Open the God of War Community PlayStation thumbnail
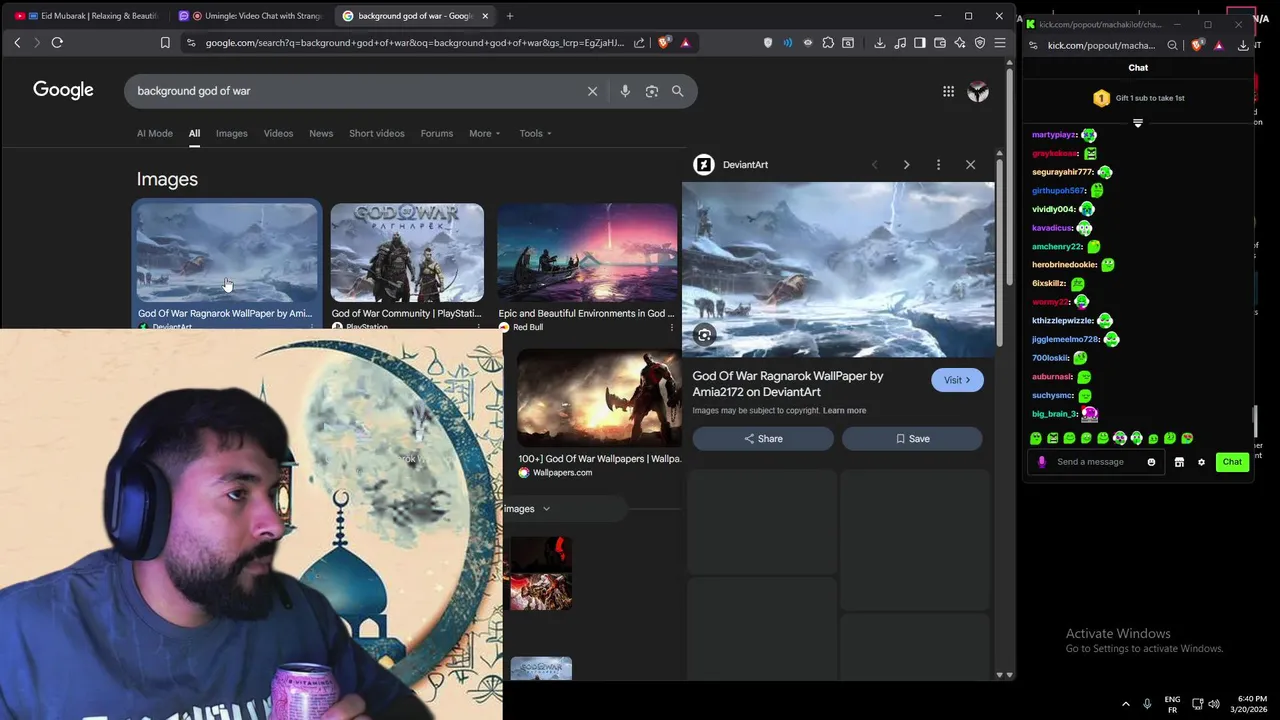The height and width of the screenshot is (720, 1280). (x=407, y=253)
